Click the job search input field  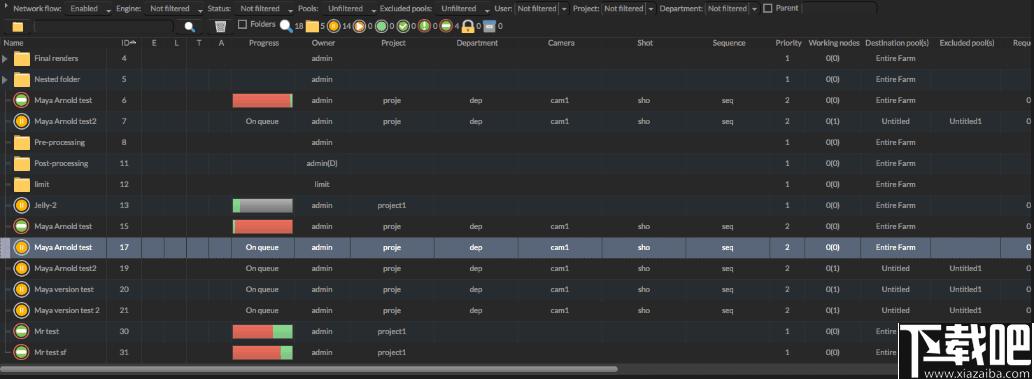[x=104, y=26]
